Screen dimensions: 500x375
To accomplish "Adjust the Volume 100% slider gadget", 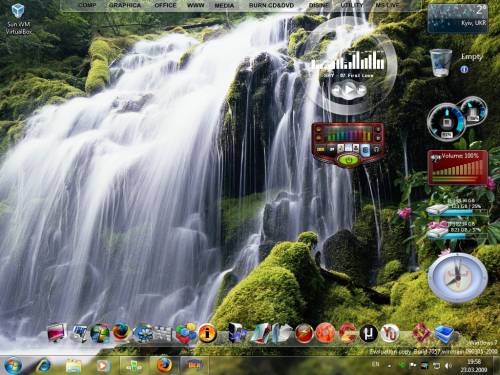I will click(x=458, y=167).
